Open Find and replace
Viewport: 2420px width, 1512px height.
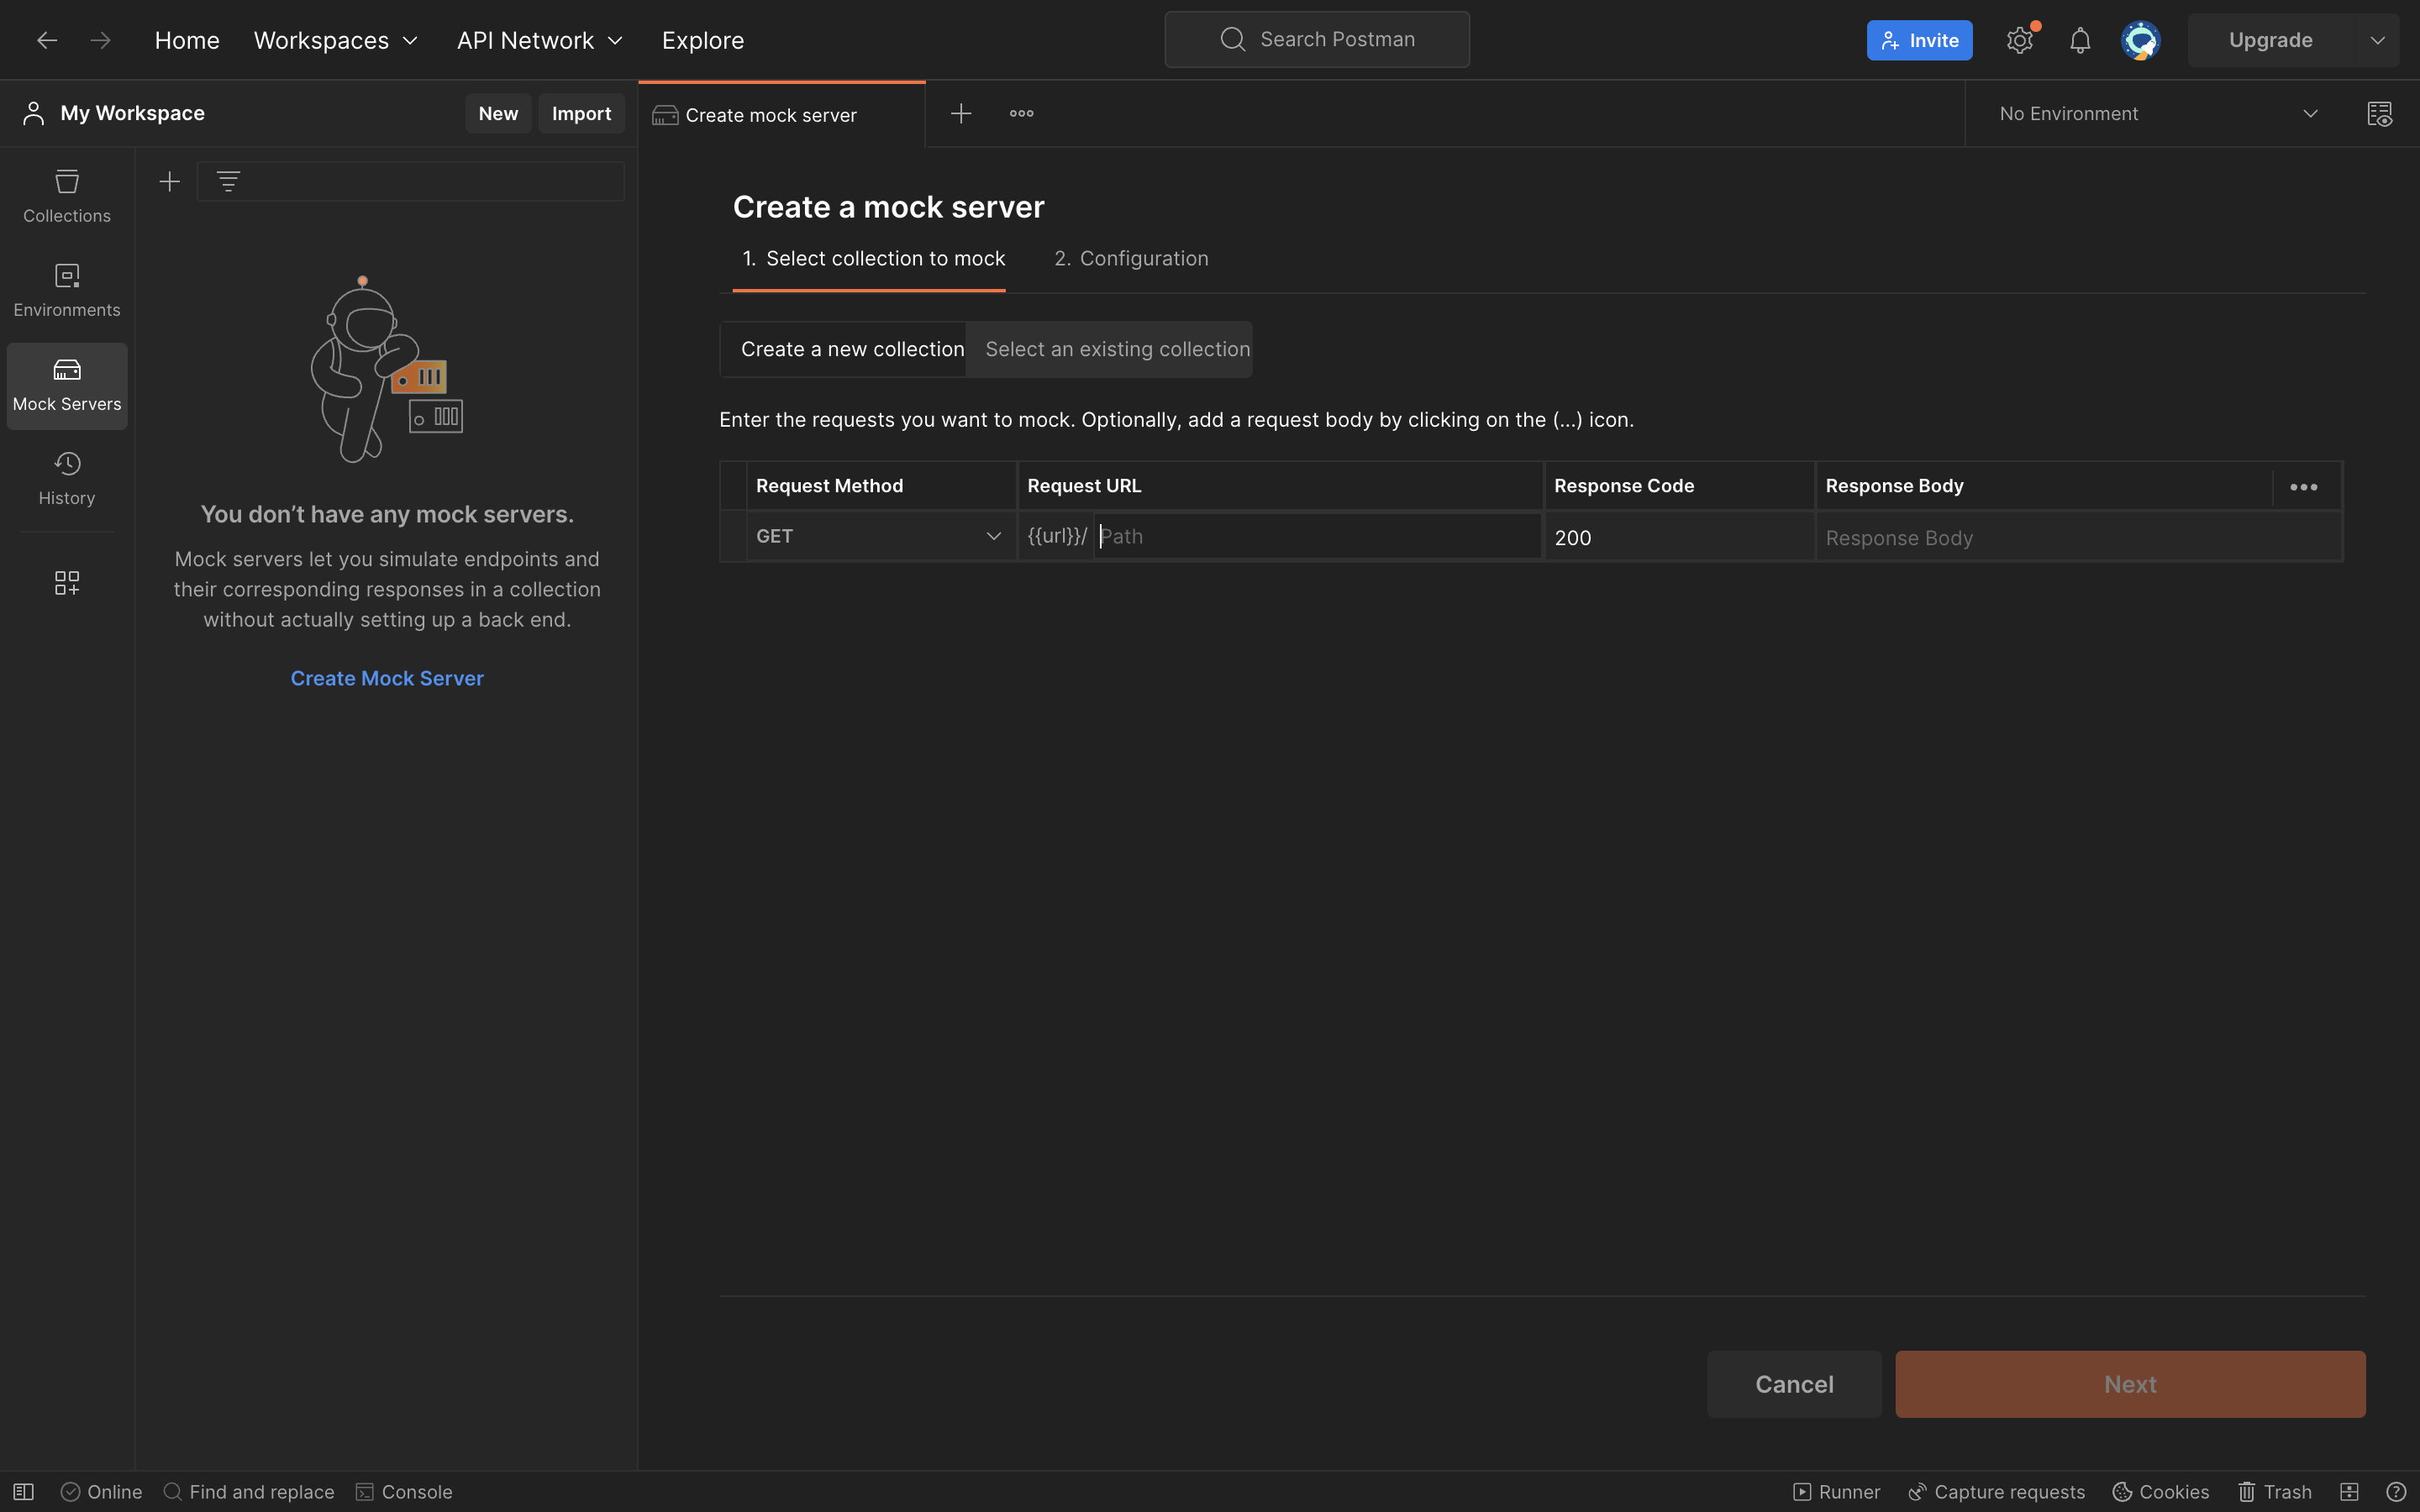tap(248, 1491)
